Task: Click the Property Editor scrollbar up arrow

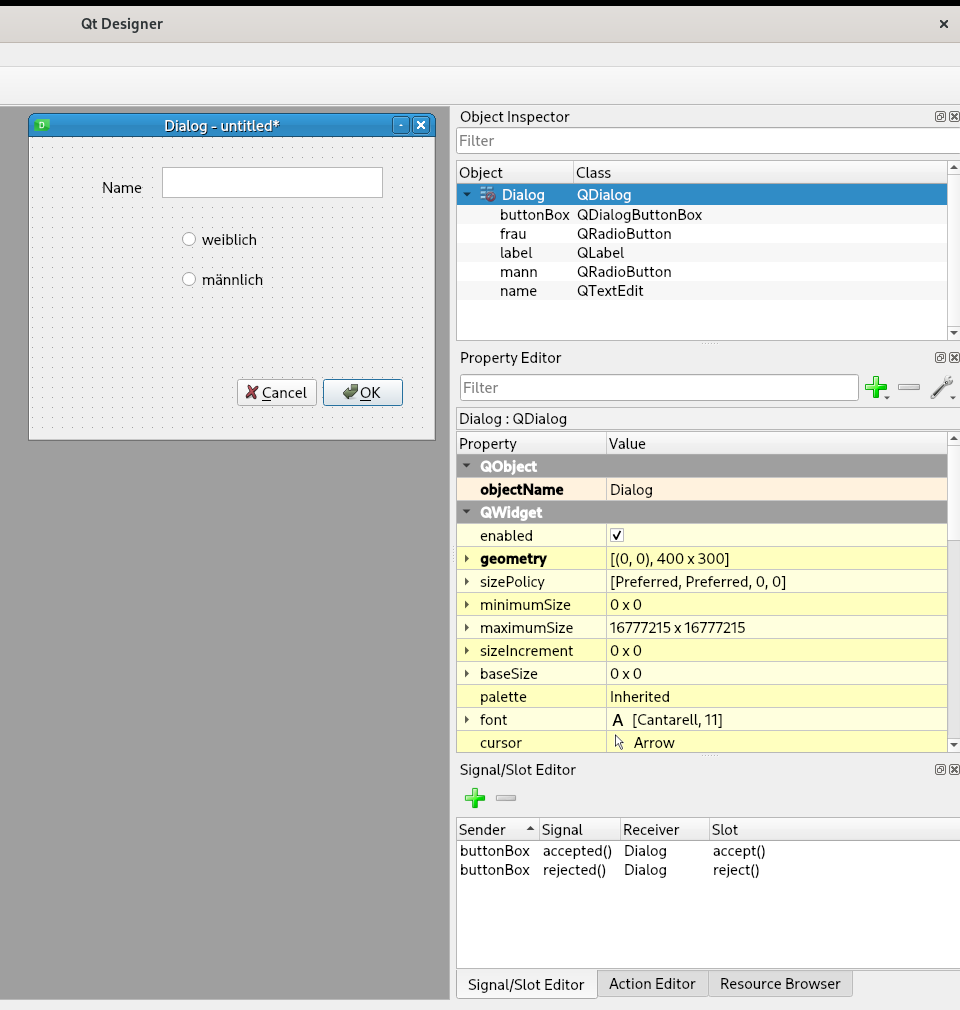Action: [x=954, y=439]
